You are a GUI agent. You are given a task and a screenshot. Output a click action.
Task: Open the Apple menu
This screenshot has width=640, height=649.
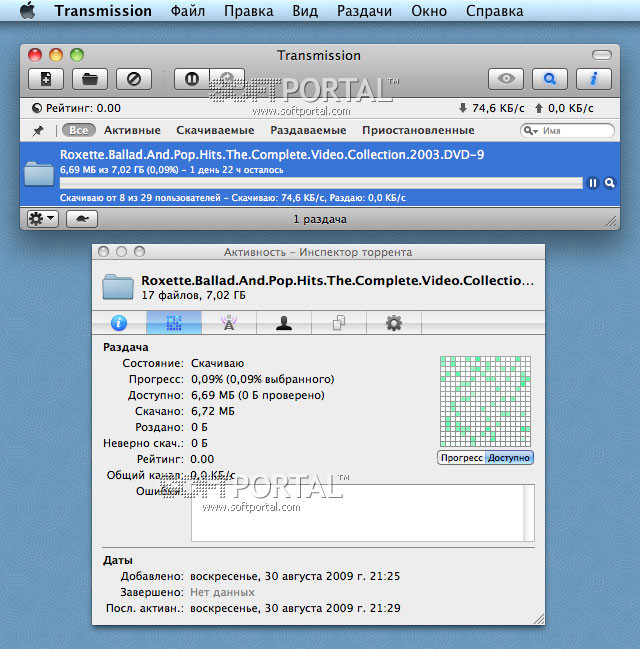click(x=27, y=10)
